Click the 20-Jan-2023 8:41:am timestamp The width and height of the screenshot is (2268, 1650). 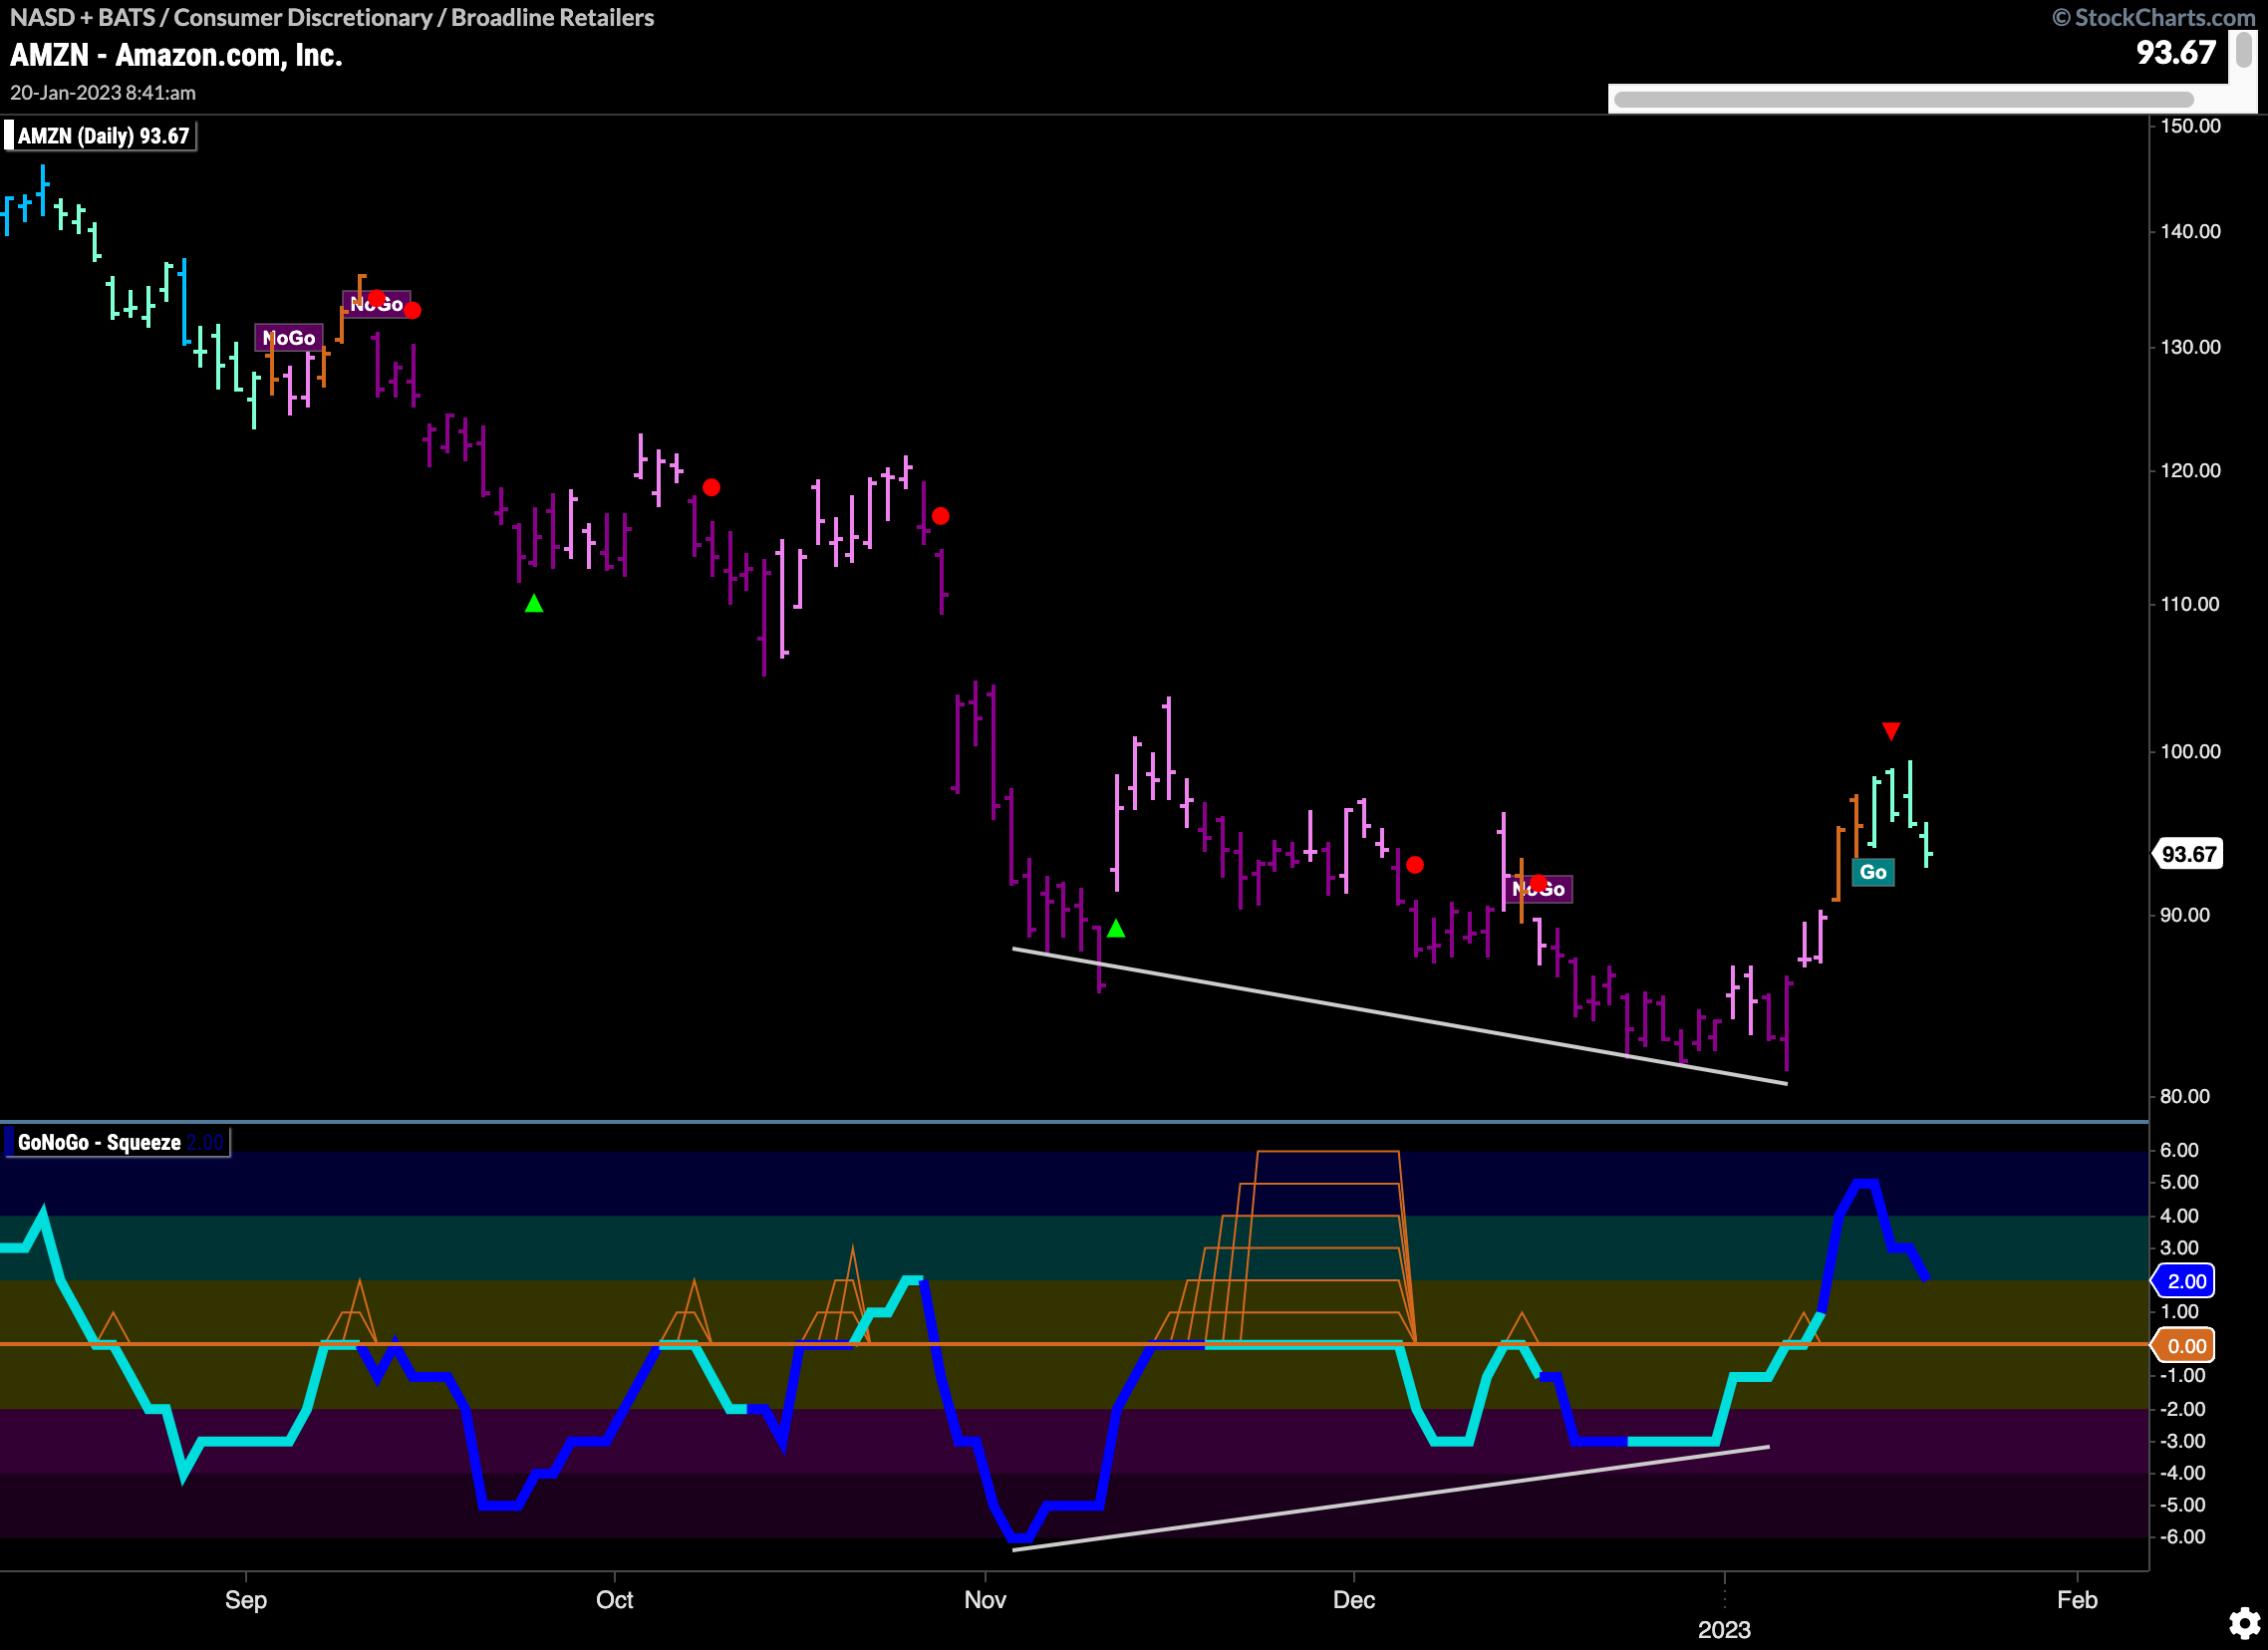point(103,92)
